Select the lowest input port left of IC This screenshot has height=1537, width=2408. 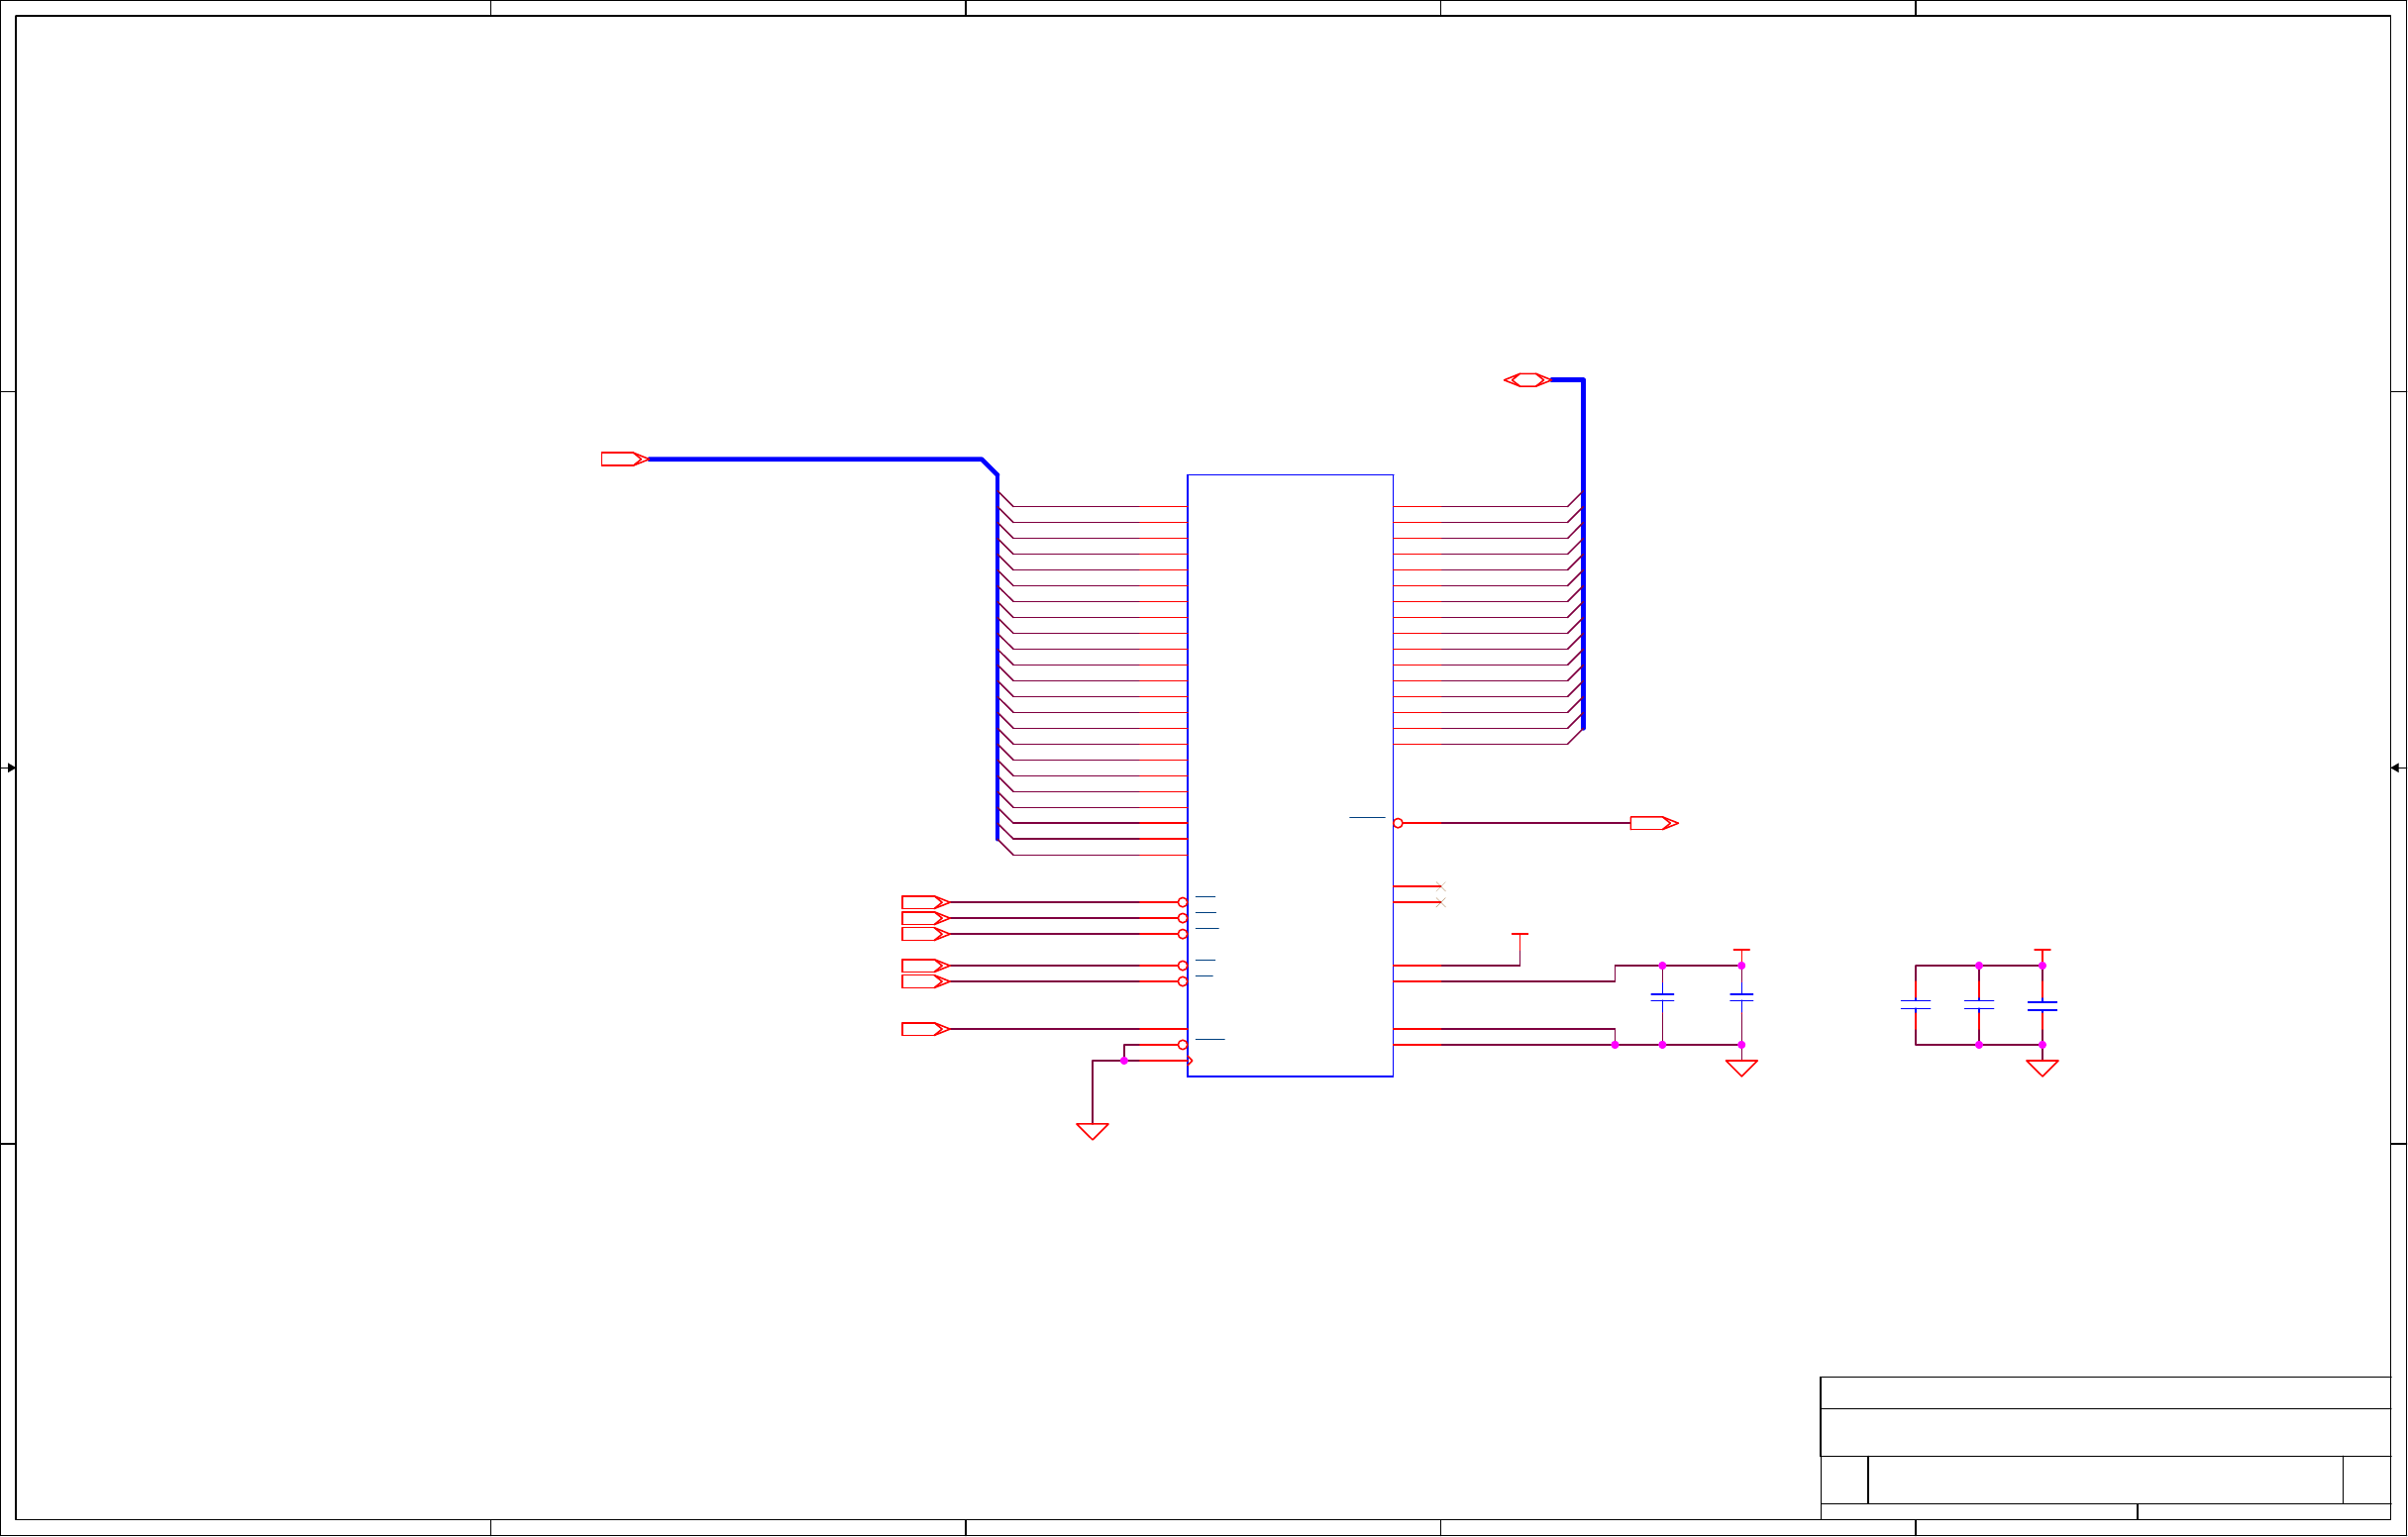[x=925, y=1029]
